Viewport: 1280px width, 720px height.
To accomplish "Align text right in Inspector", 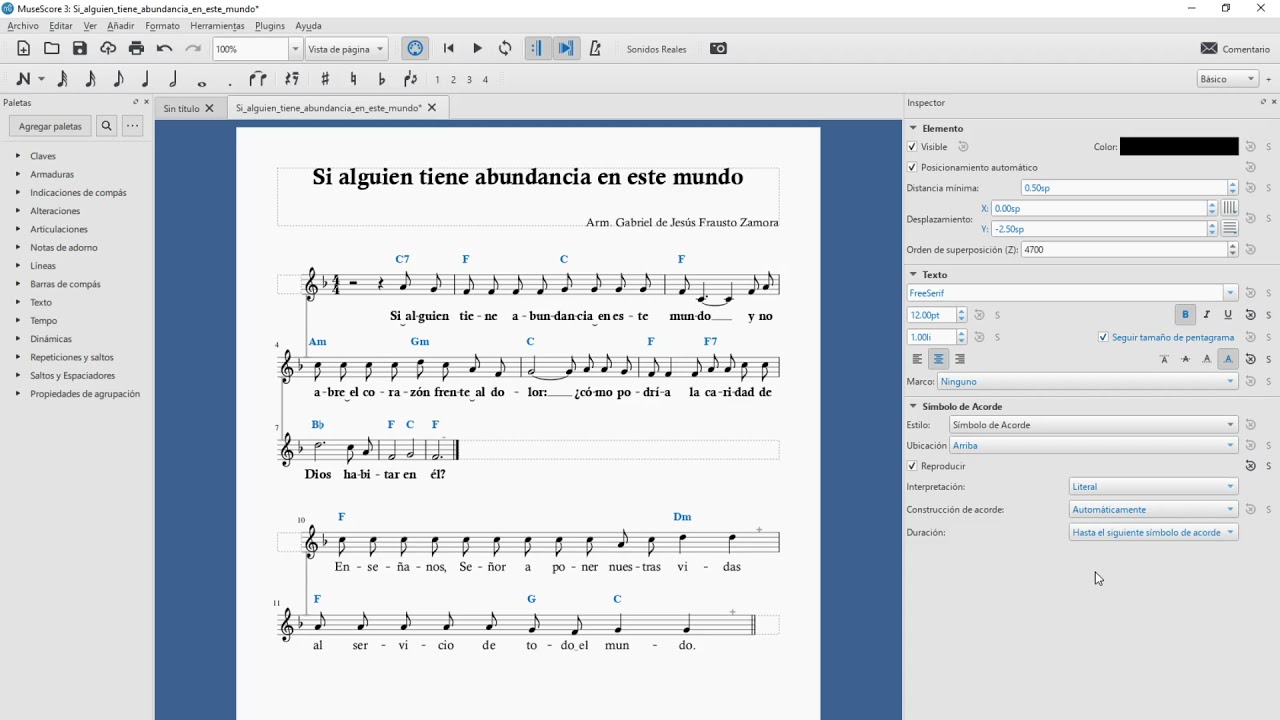I will tap(960, 359).
